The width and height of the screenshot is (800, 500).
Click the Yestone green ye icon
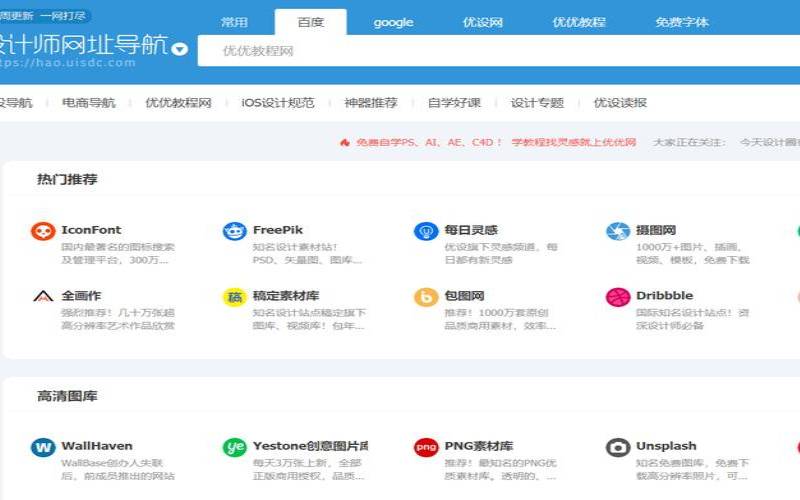(235, 447)
